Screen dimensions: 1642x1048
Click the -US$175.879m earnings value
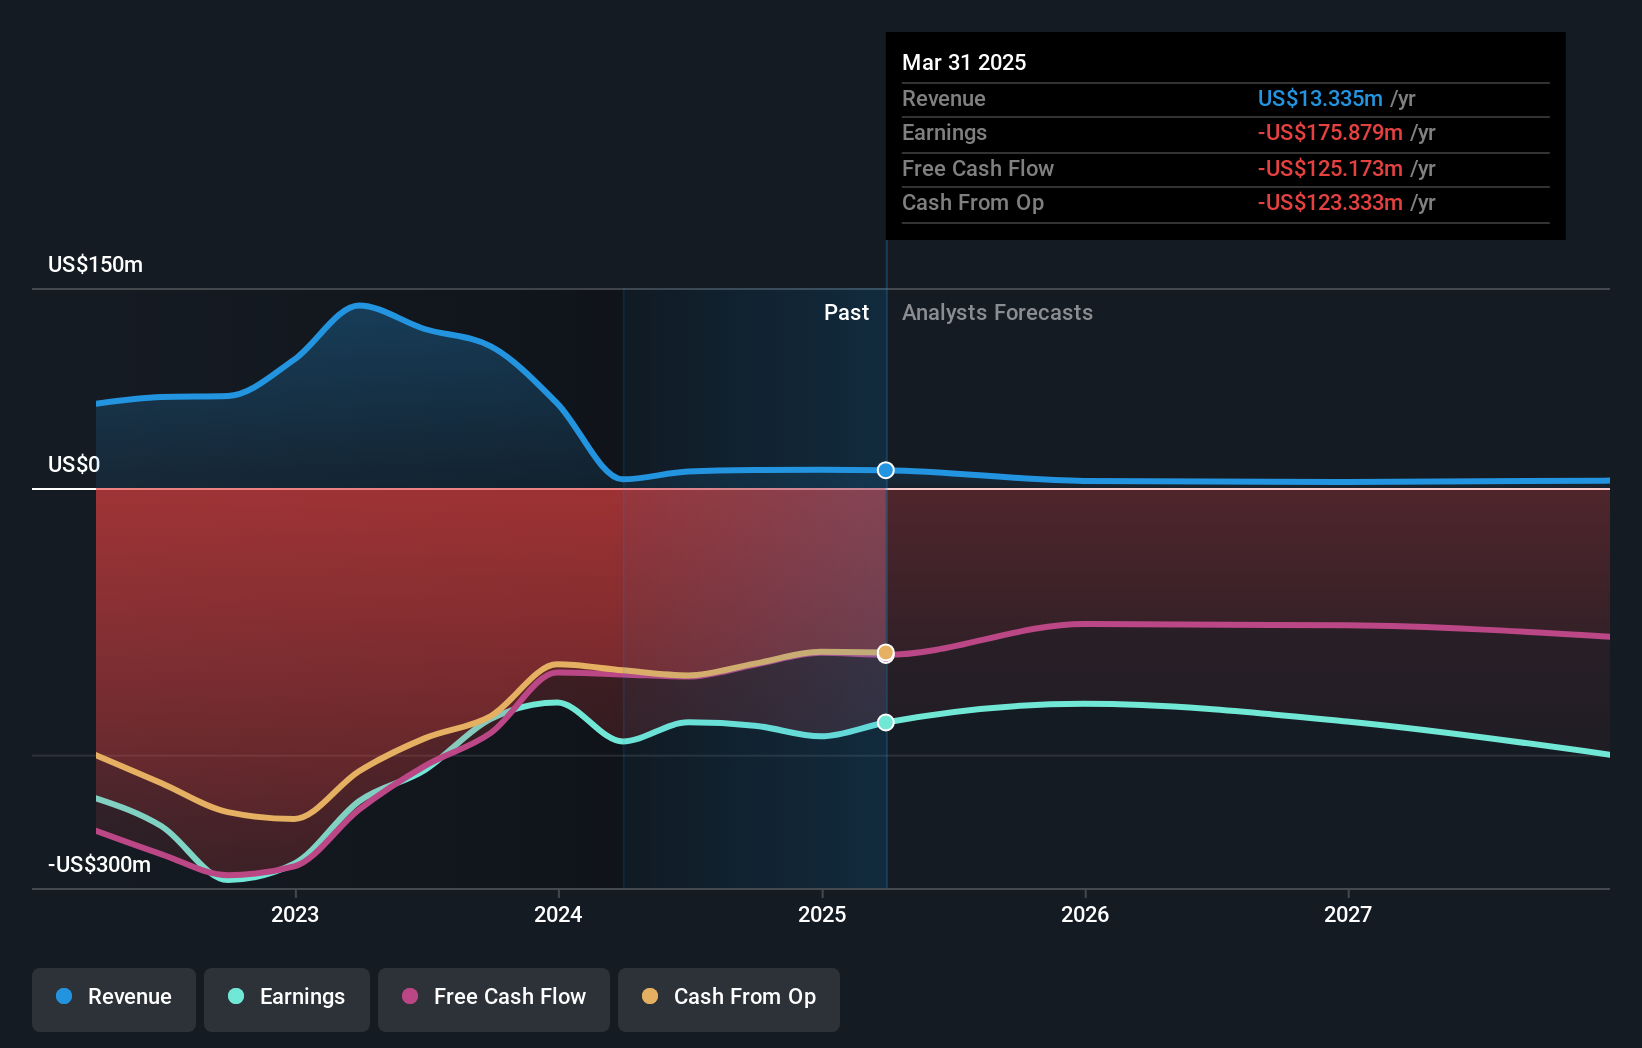[1330, 133]
